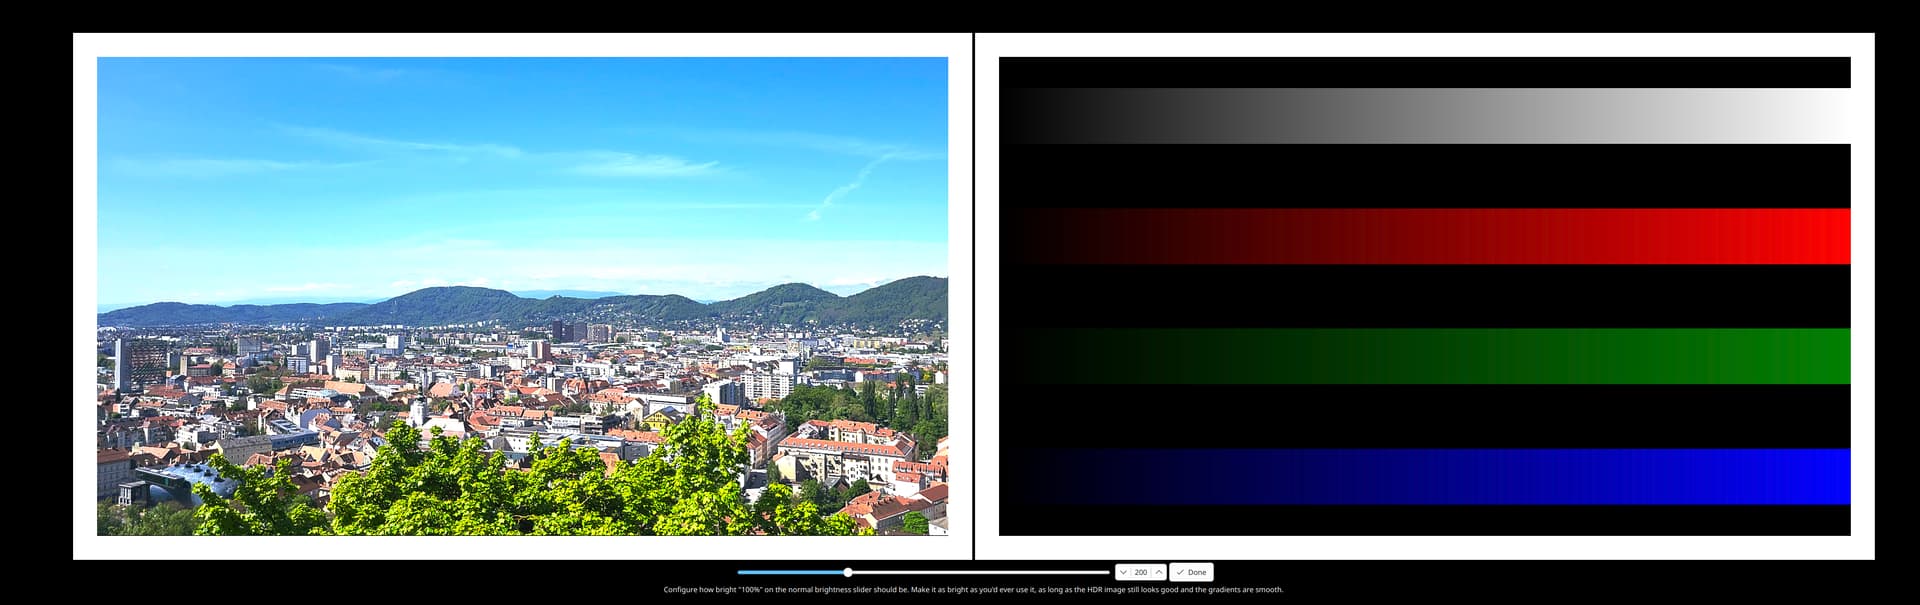
Task: Click the brightest red end of the red gradient
Action: point(1835,236)
